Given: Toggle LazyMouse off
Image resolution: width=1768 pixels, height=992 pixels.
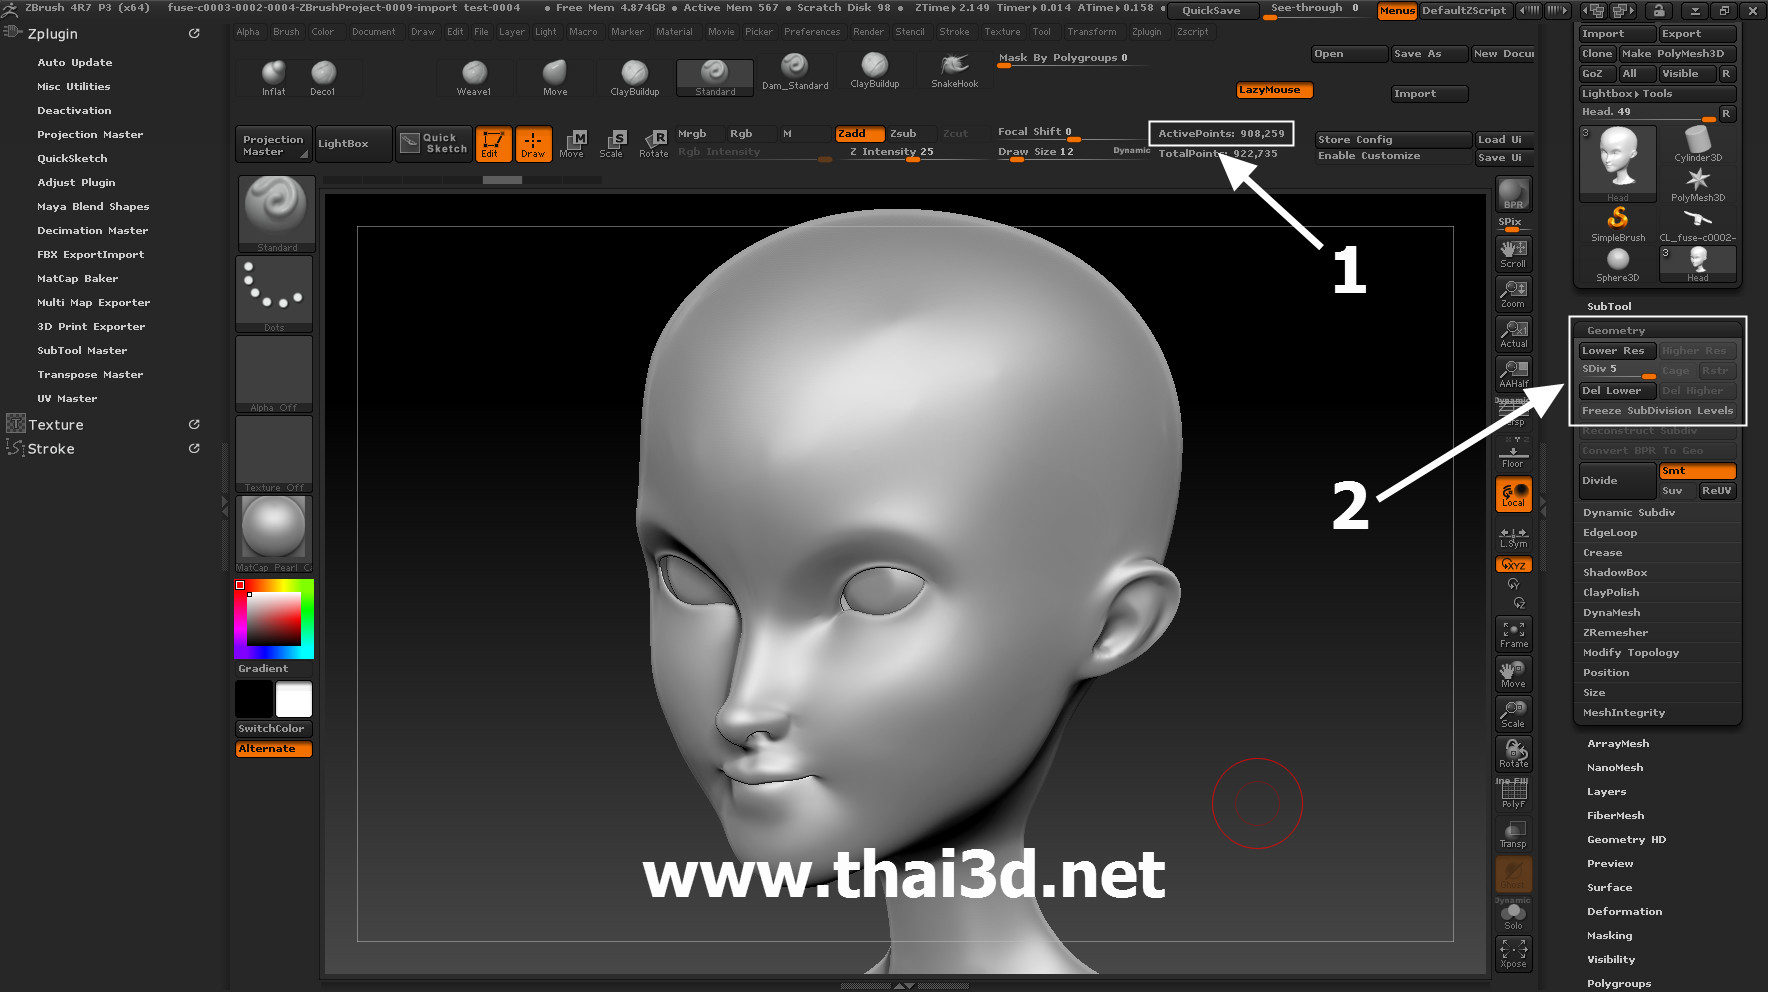Looking at the screenshot, I should [1274, 90].
